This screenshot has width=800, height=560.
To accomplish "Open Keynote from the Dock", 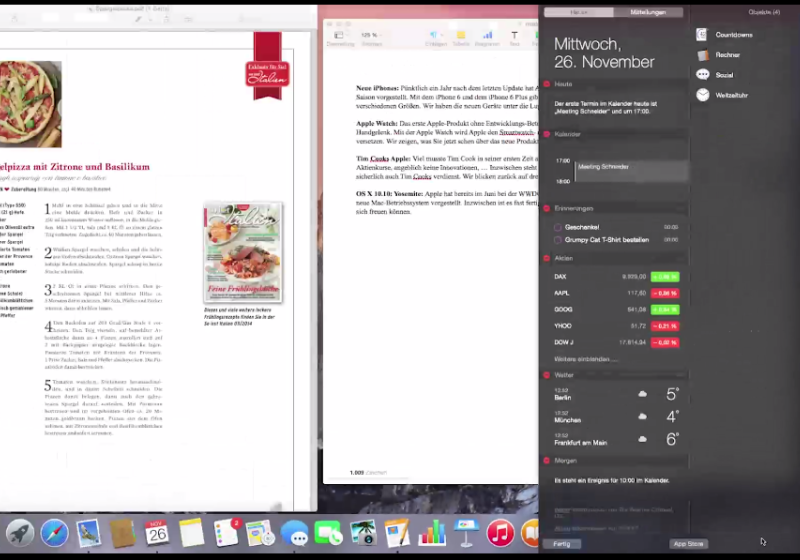I will coord(466,533).
